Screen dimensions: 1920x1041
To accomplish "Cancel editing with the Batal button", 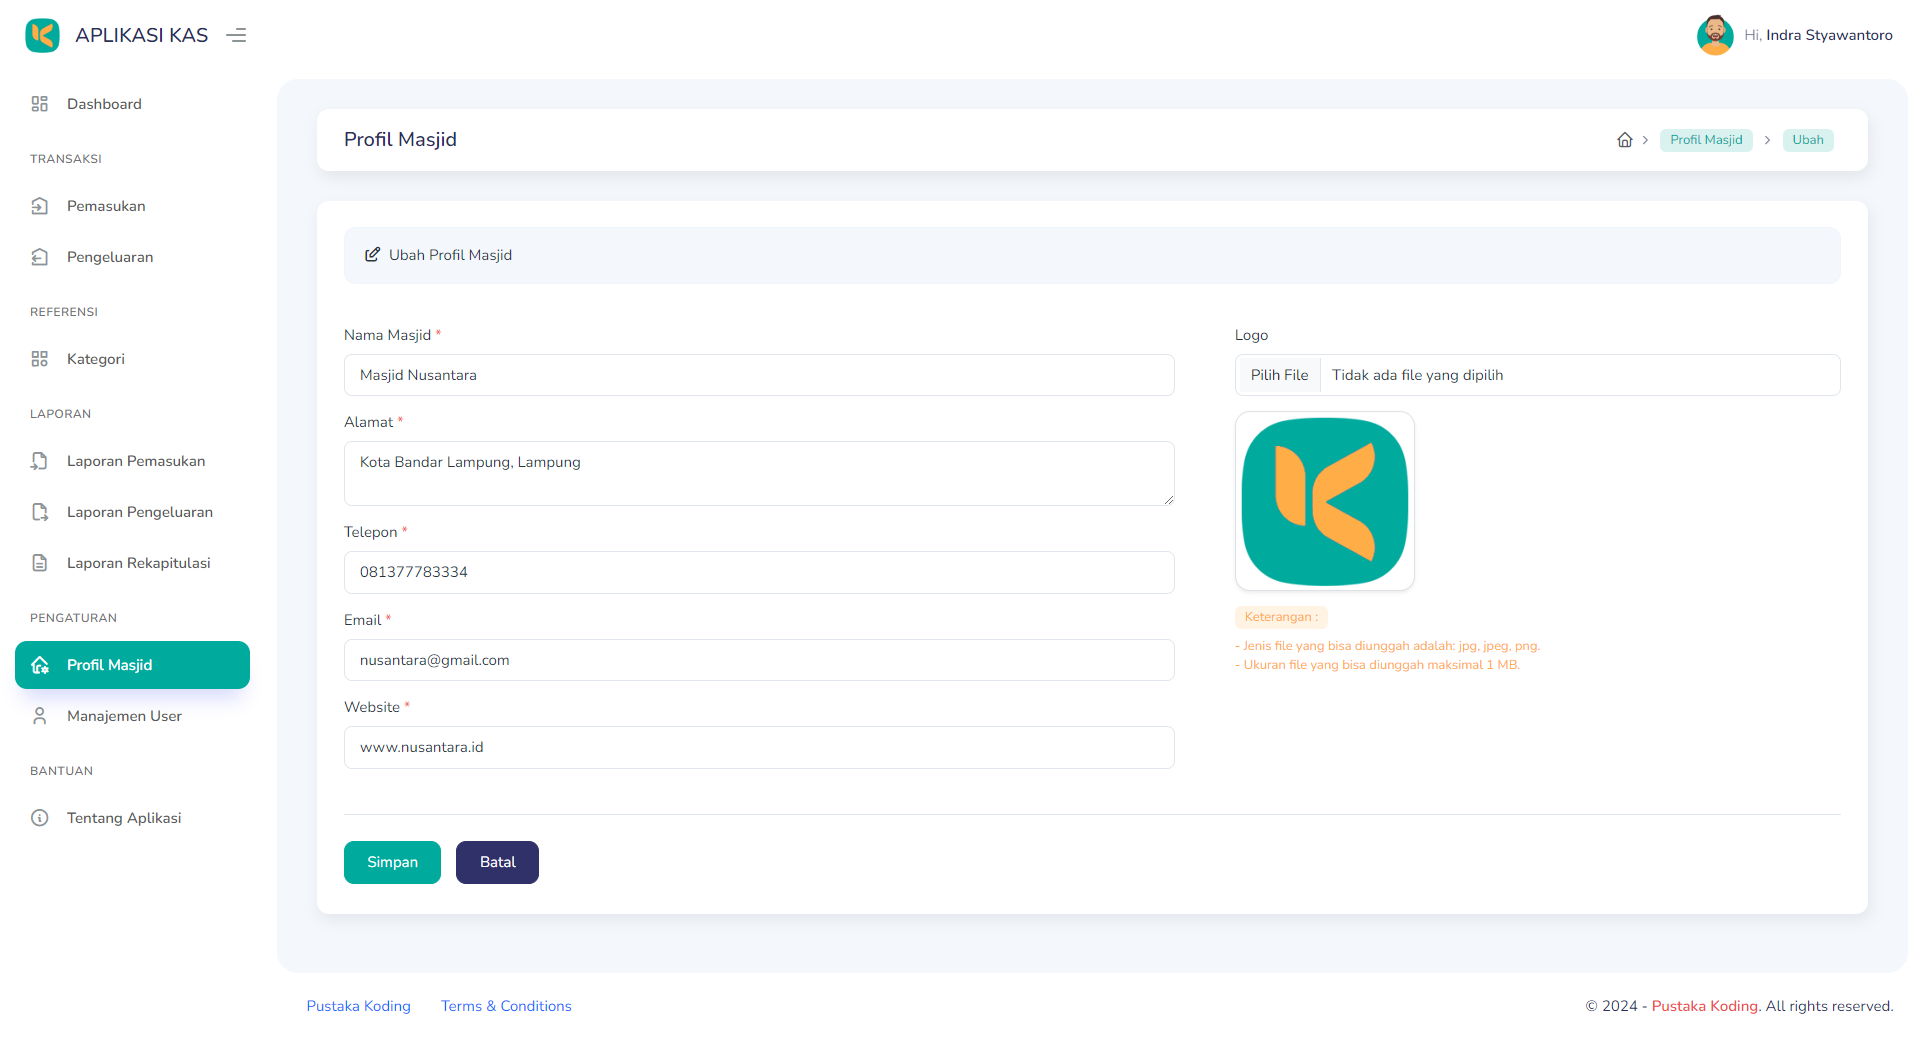I will coord(497,862).
